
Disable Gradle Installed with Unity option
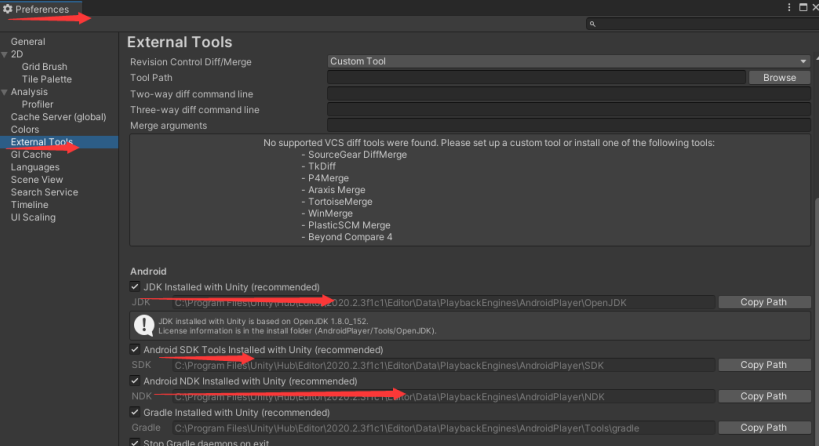pos(135,412)
